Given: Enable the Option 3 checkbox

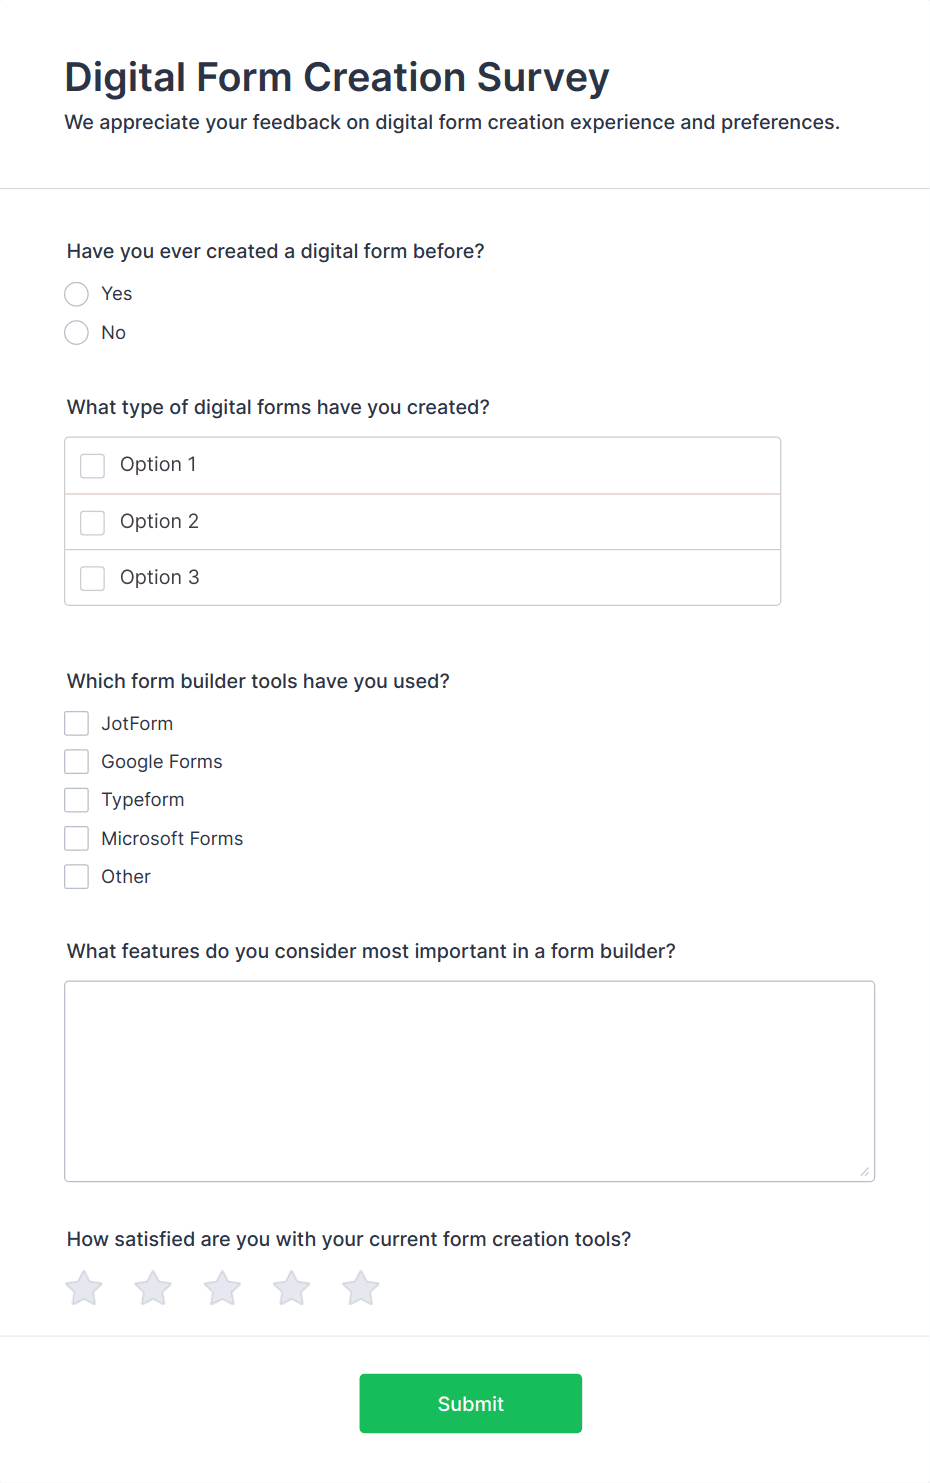Looking at the screenshot, I should click(x=93, y=578).
